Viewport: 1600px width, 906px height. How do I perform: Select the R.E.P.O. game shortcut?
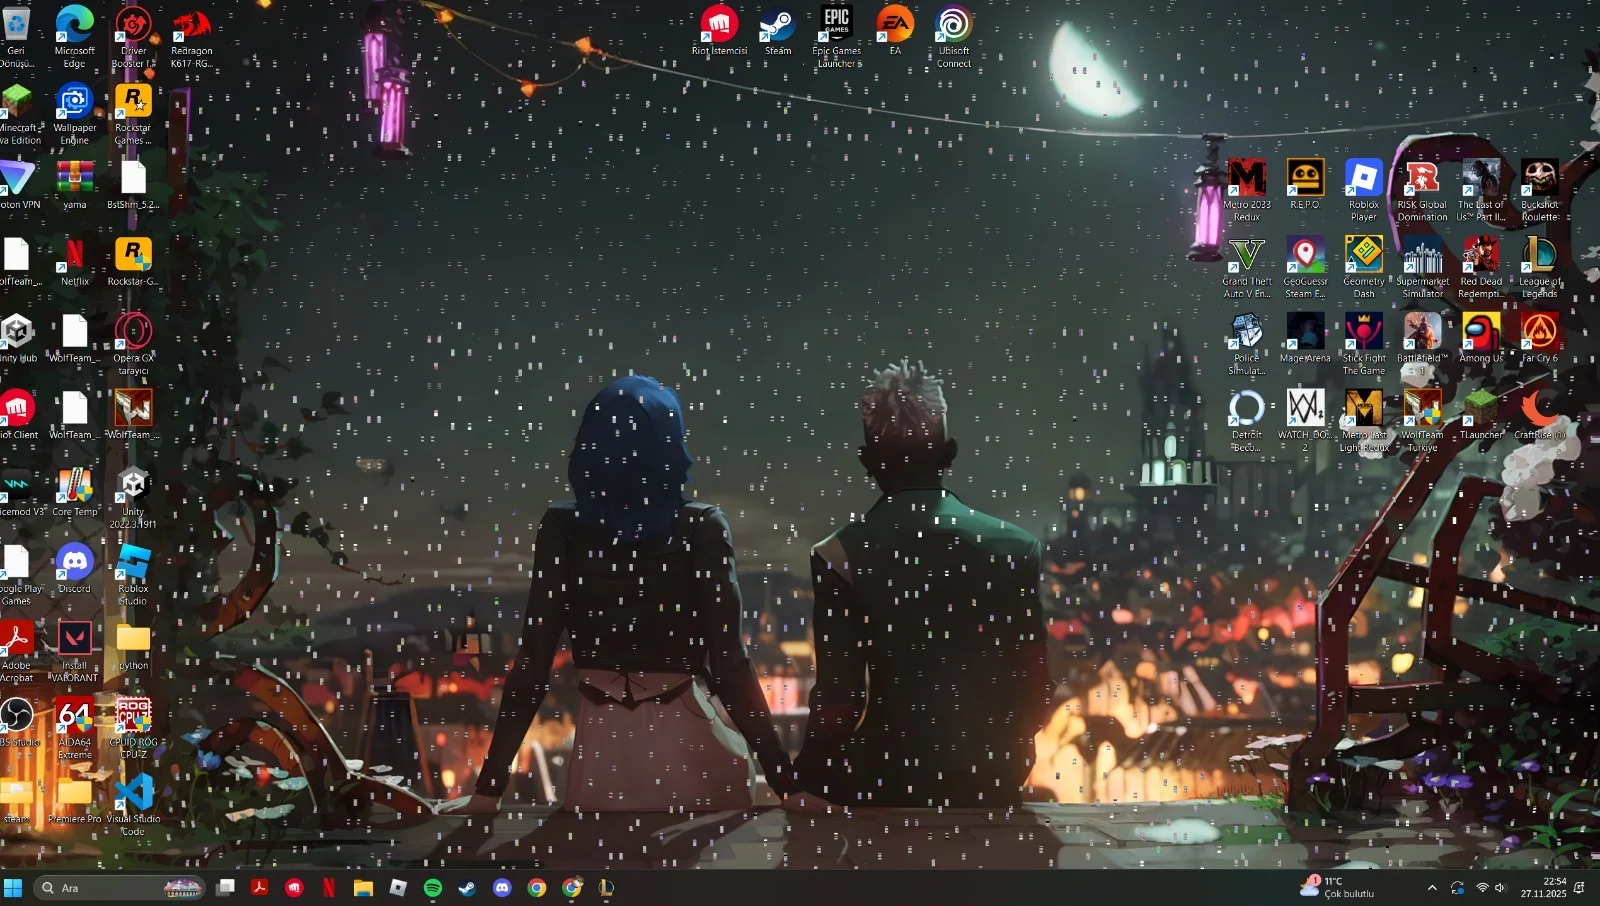[1305, 184]
